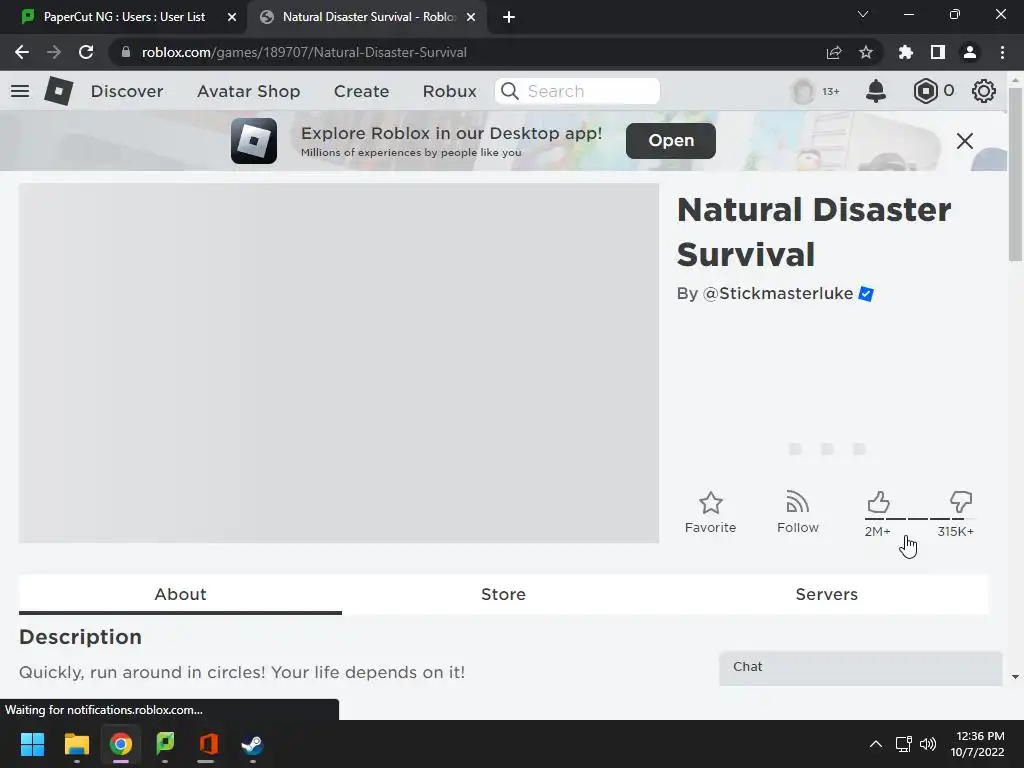
Task: Open File Explorer from taskbar
Action: 76,744
